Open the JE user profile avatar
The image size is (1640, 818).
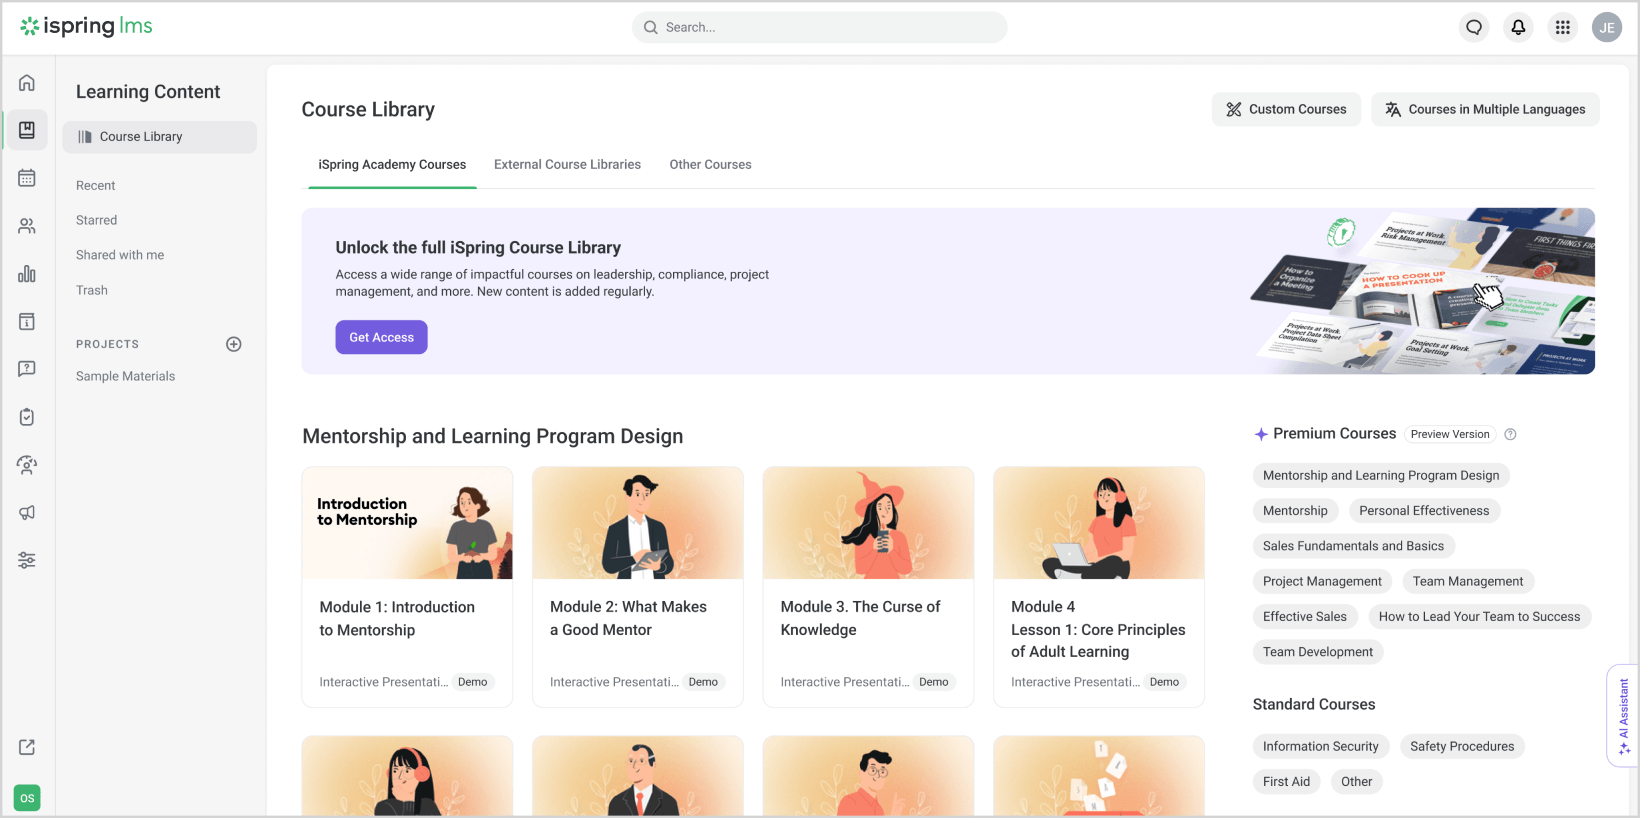point(1607,28)
